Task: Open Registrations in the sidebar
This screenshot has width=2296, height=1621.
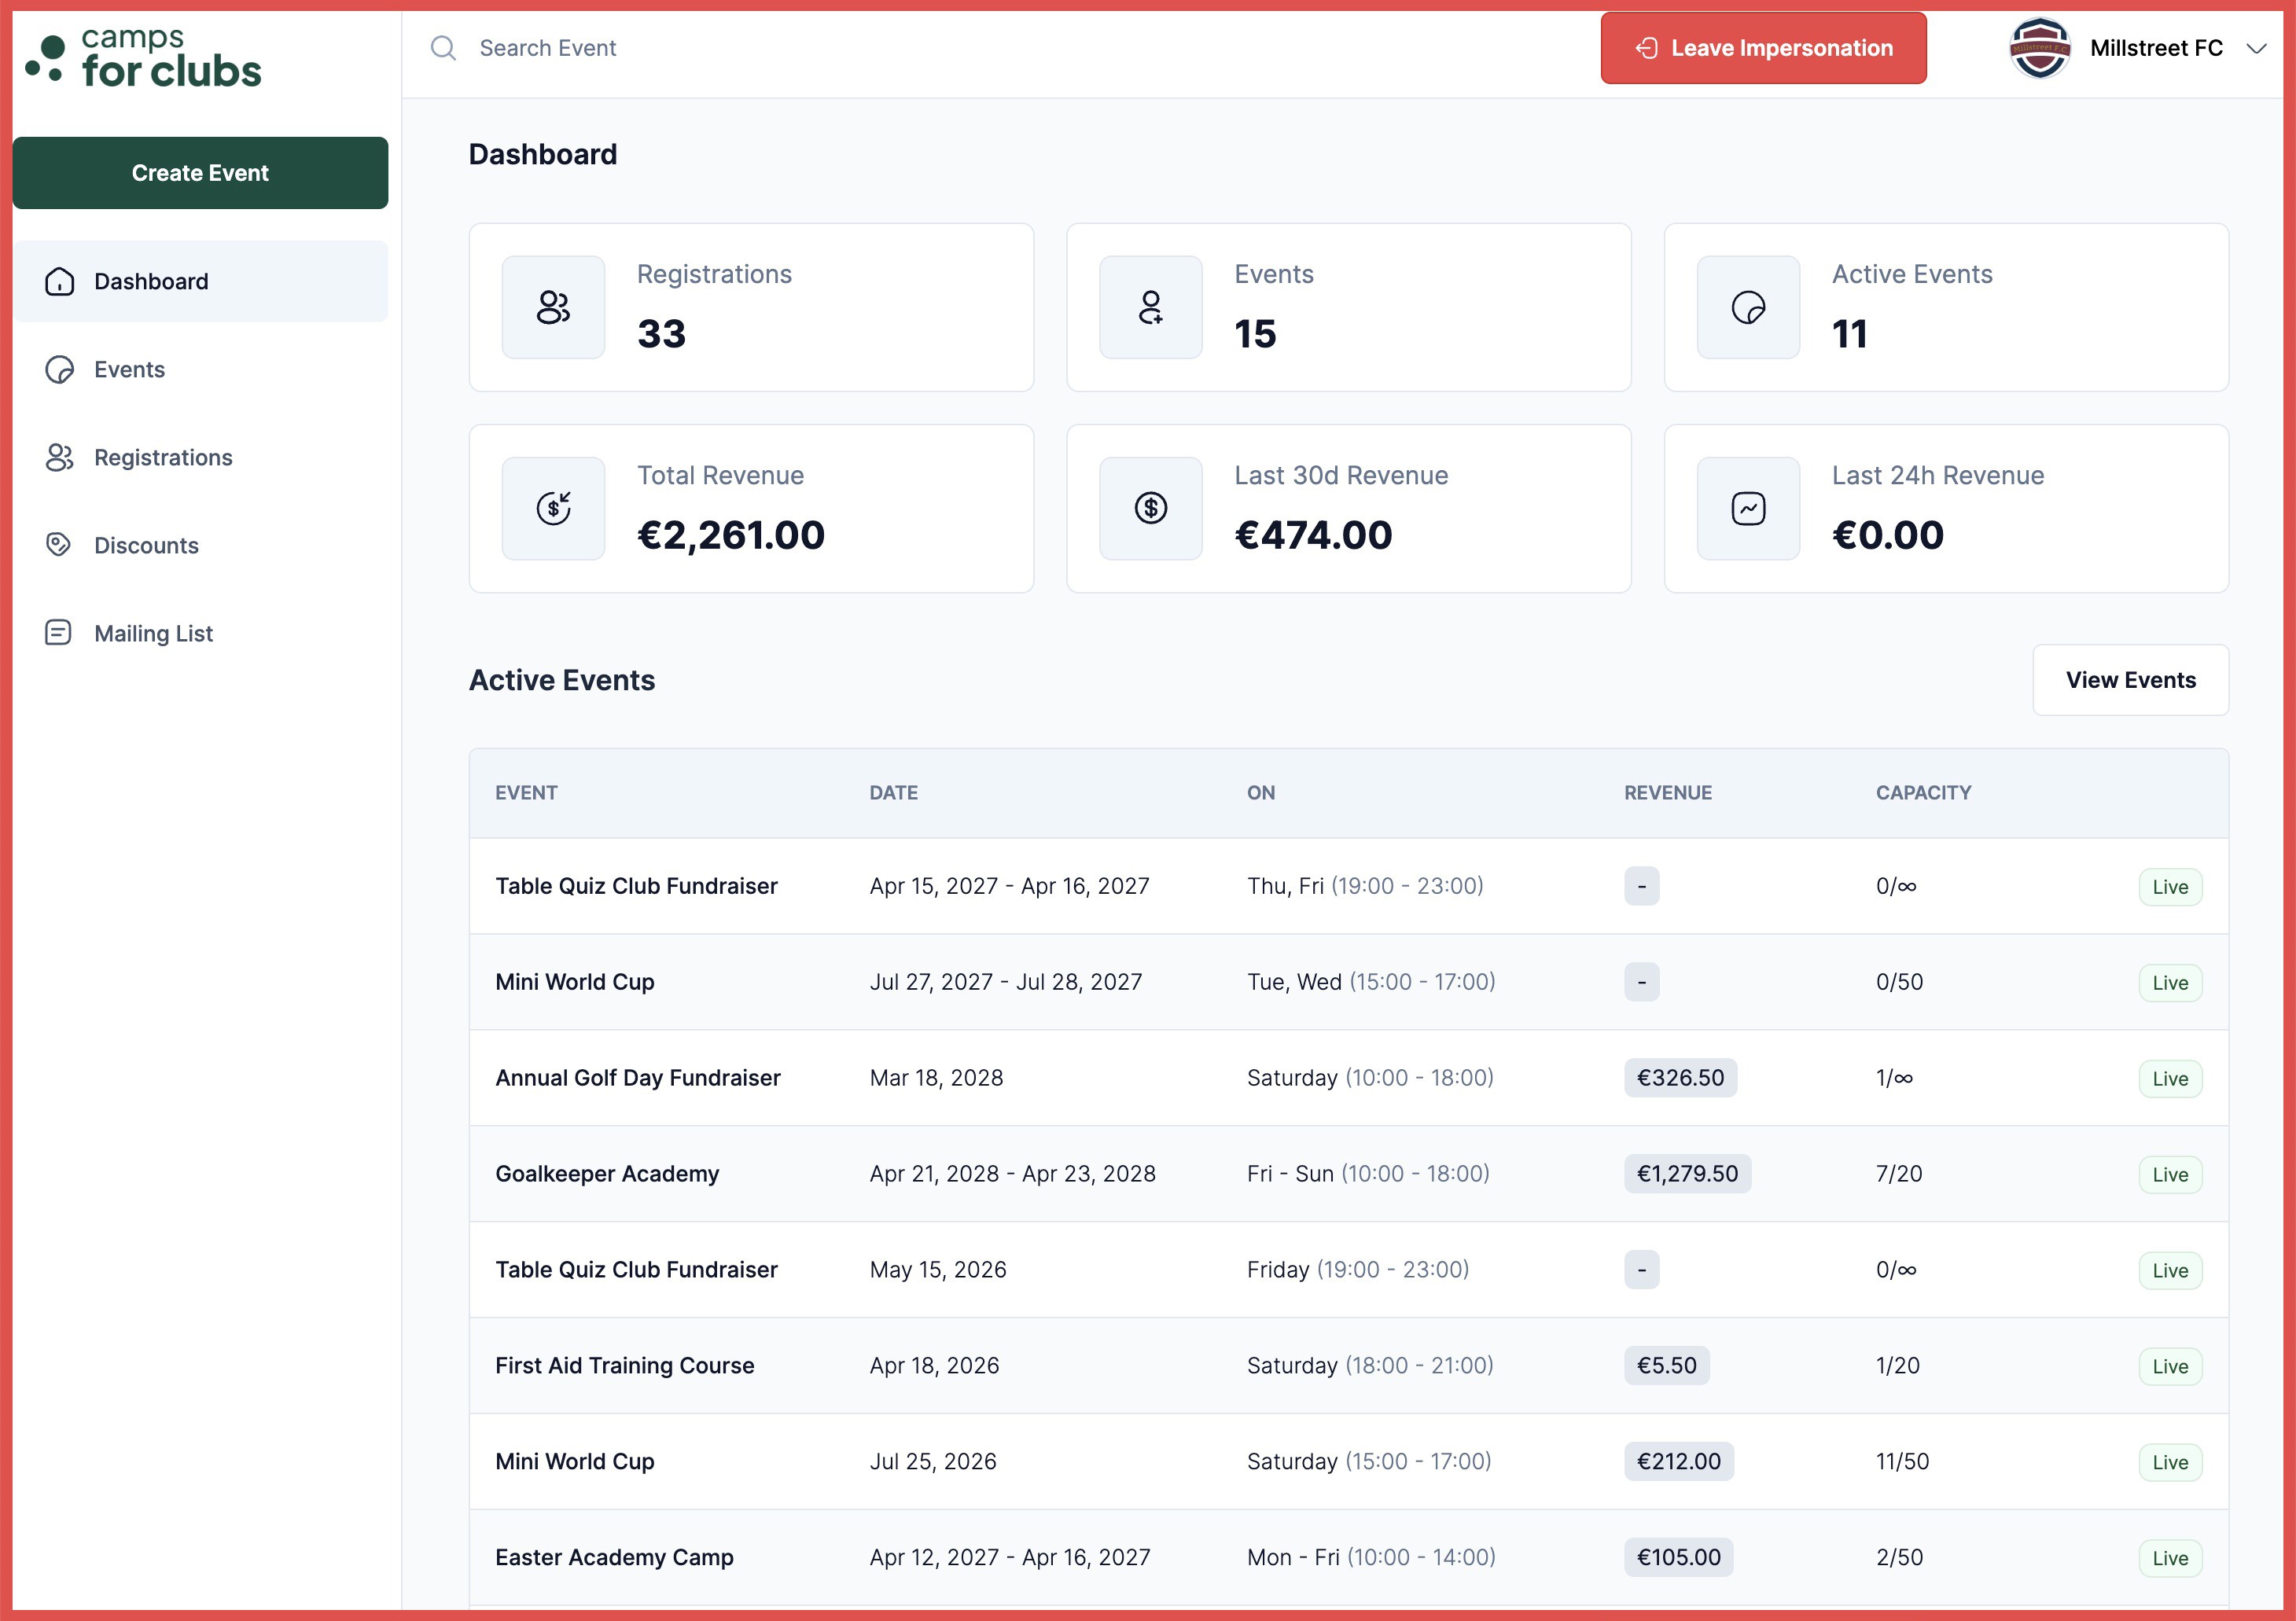Action: (x=162, y=457)
